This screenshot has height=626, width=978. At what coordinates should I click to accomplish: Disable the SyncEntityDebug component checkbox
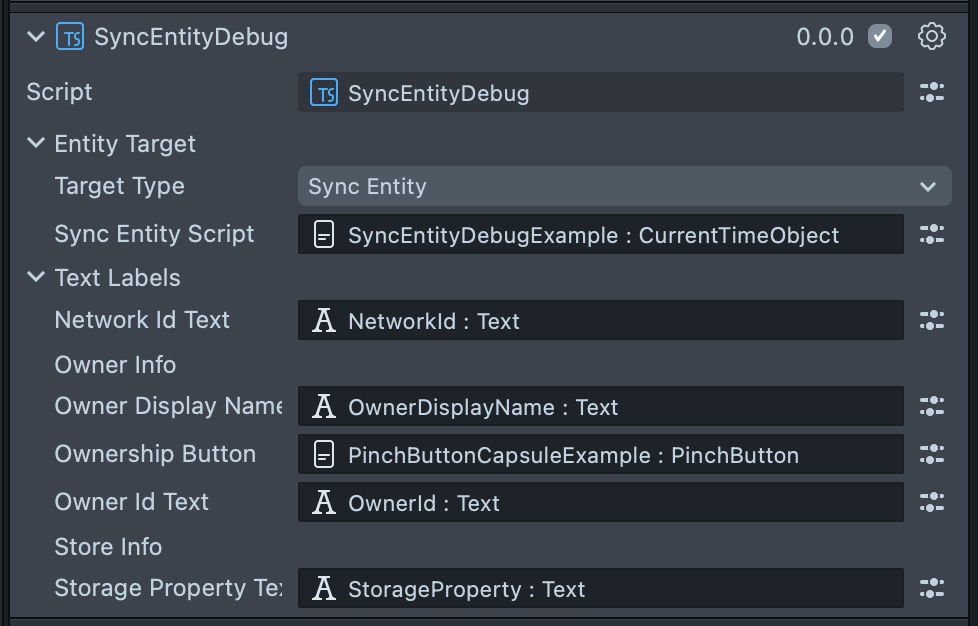(x=880, y=37)
